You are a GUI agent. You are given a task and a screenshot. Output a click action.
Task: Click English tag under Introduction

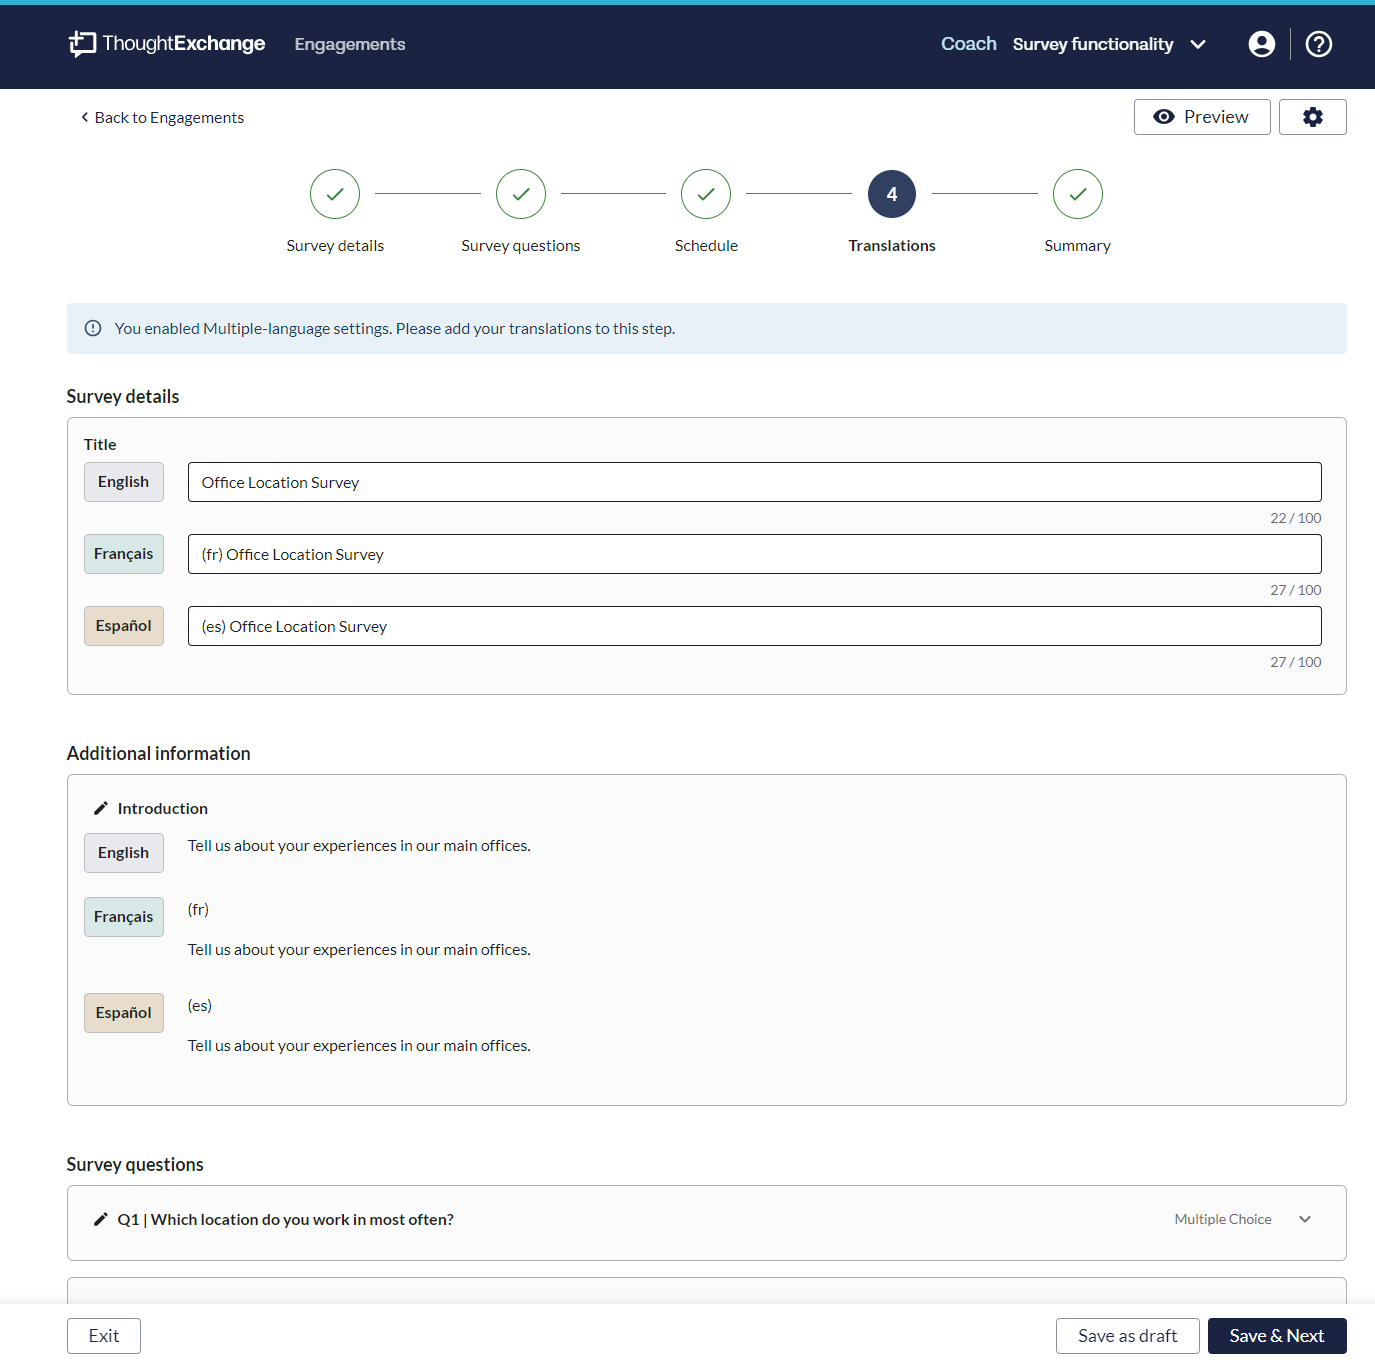pos(124,853)
